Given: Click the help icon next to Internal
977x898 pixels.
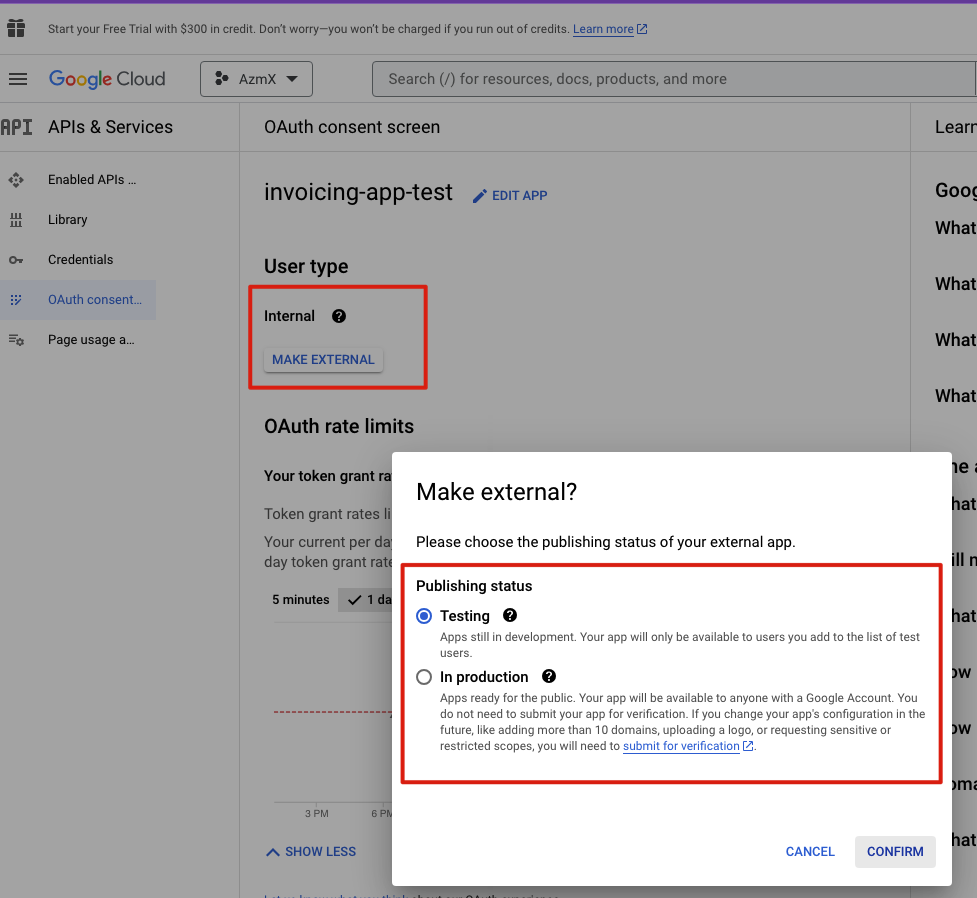Looking at the screenshot, I should click(339, 316).
